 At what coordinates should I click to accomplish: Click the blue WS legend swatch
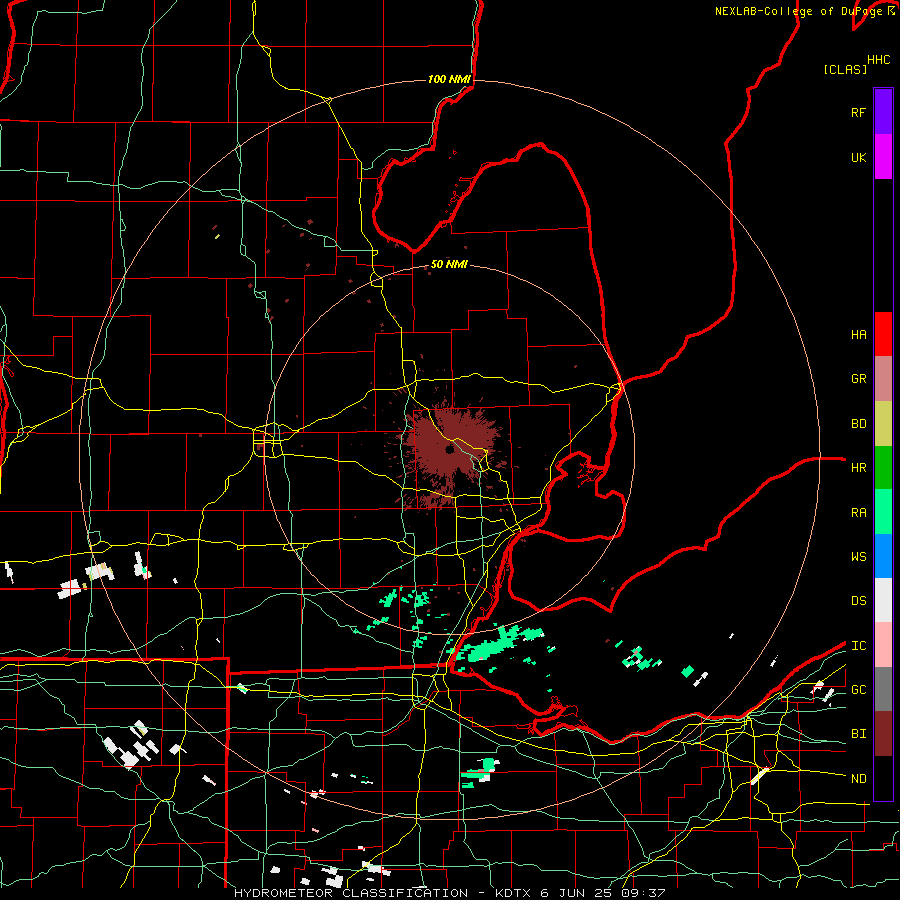[x=883, y=556]
